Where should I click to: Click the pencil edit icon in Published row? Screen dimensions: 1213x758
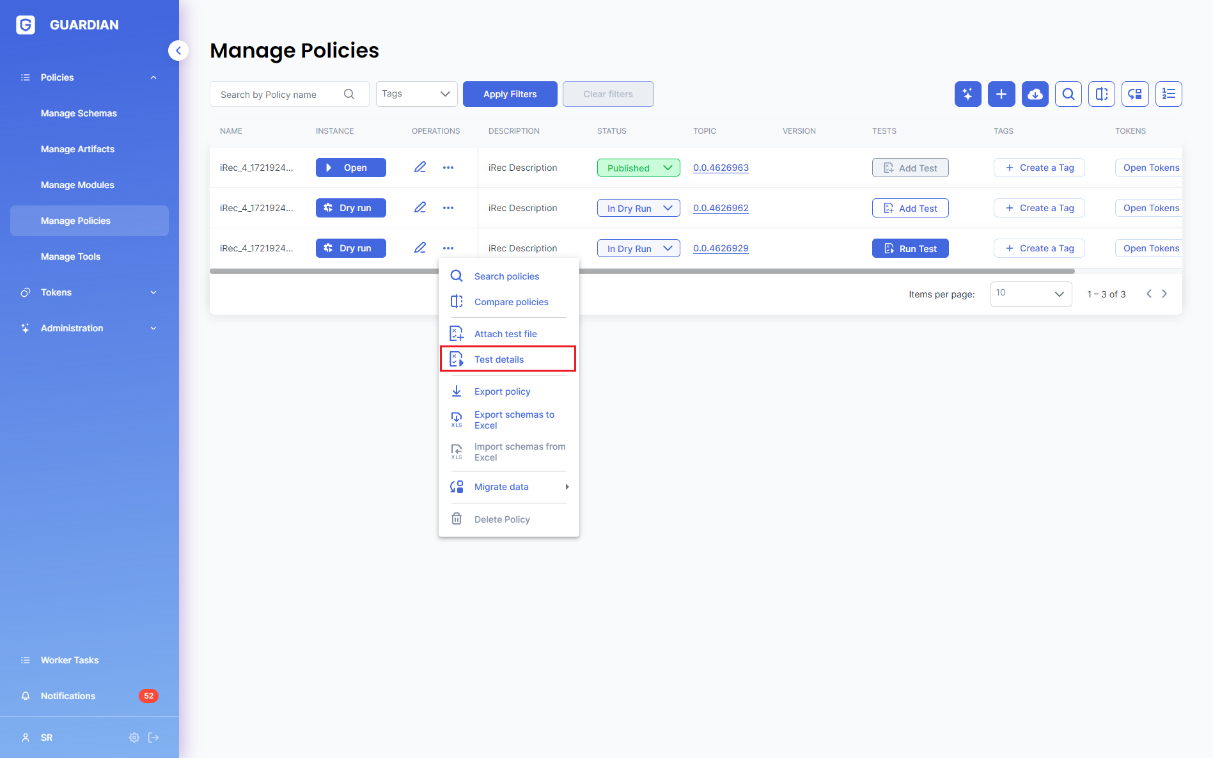click(x=420, y=168)
